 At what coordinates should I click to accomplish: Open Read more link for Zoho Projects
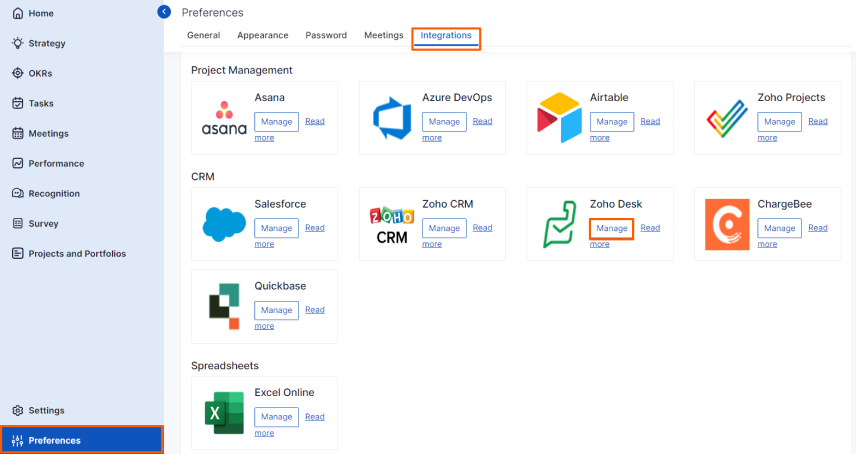click(x=817, y=121)
